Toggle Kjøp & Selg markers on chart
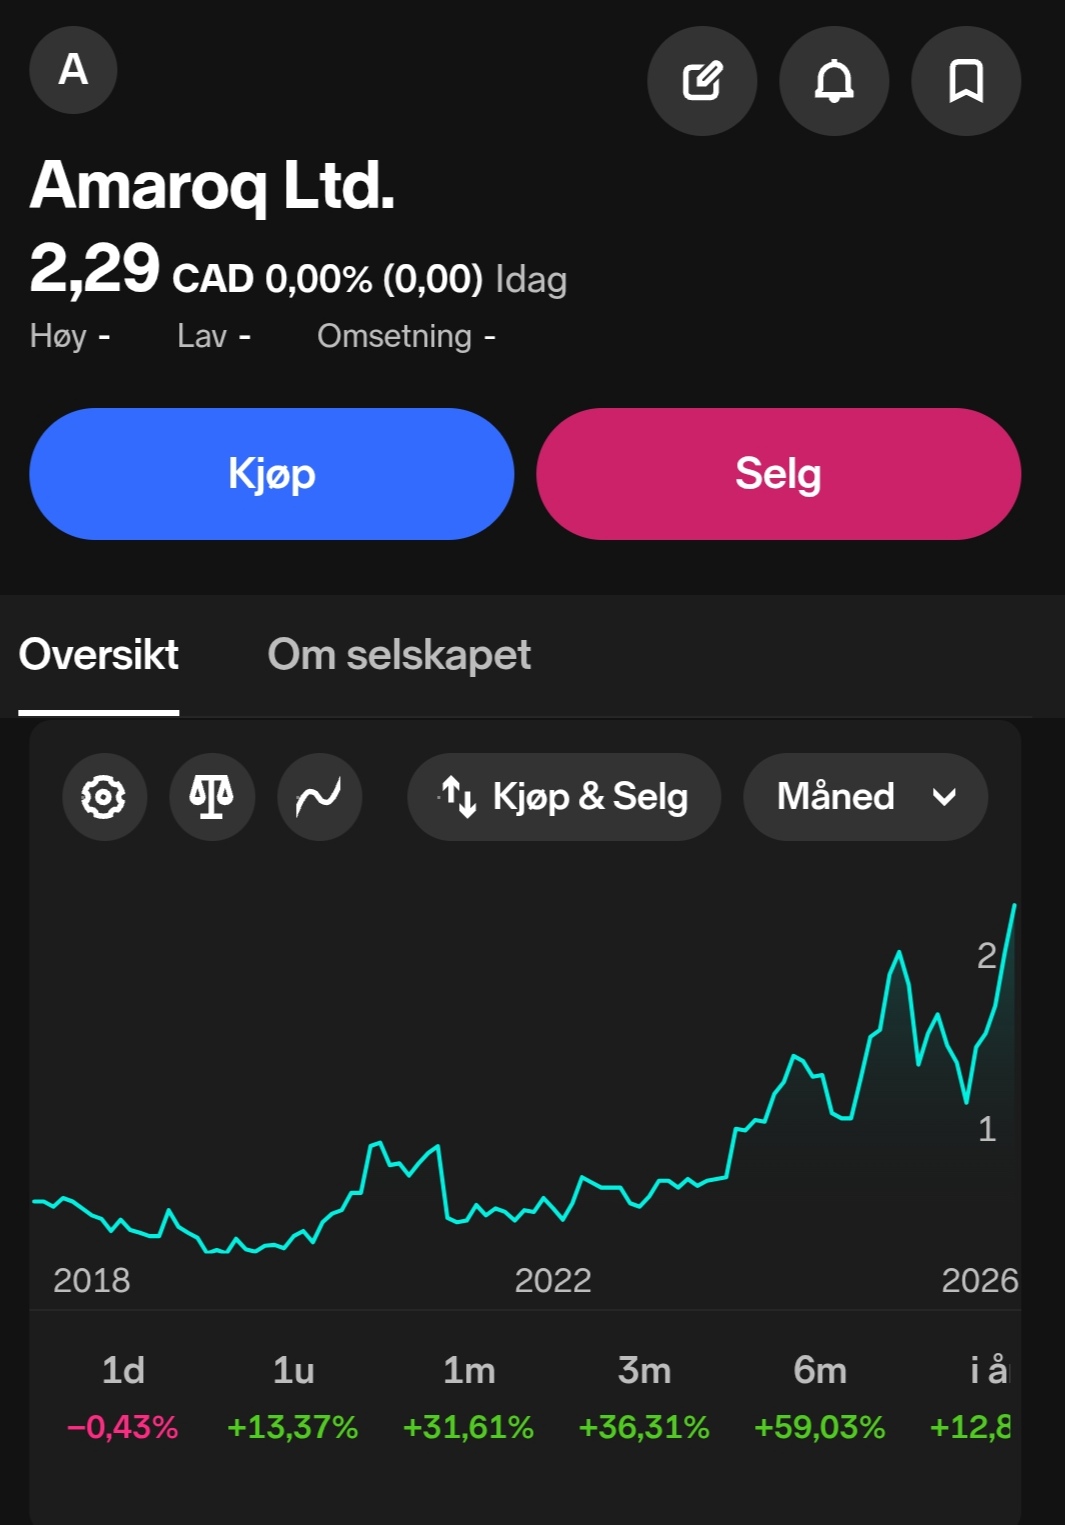This screenshot has height=1525, width=1065. 564,797
